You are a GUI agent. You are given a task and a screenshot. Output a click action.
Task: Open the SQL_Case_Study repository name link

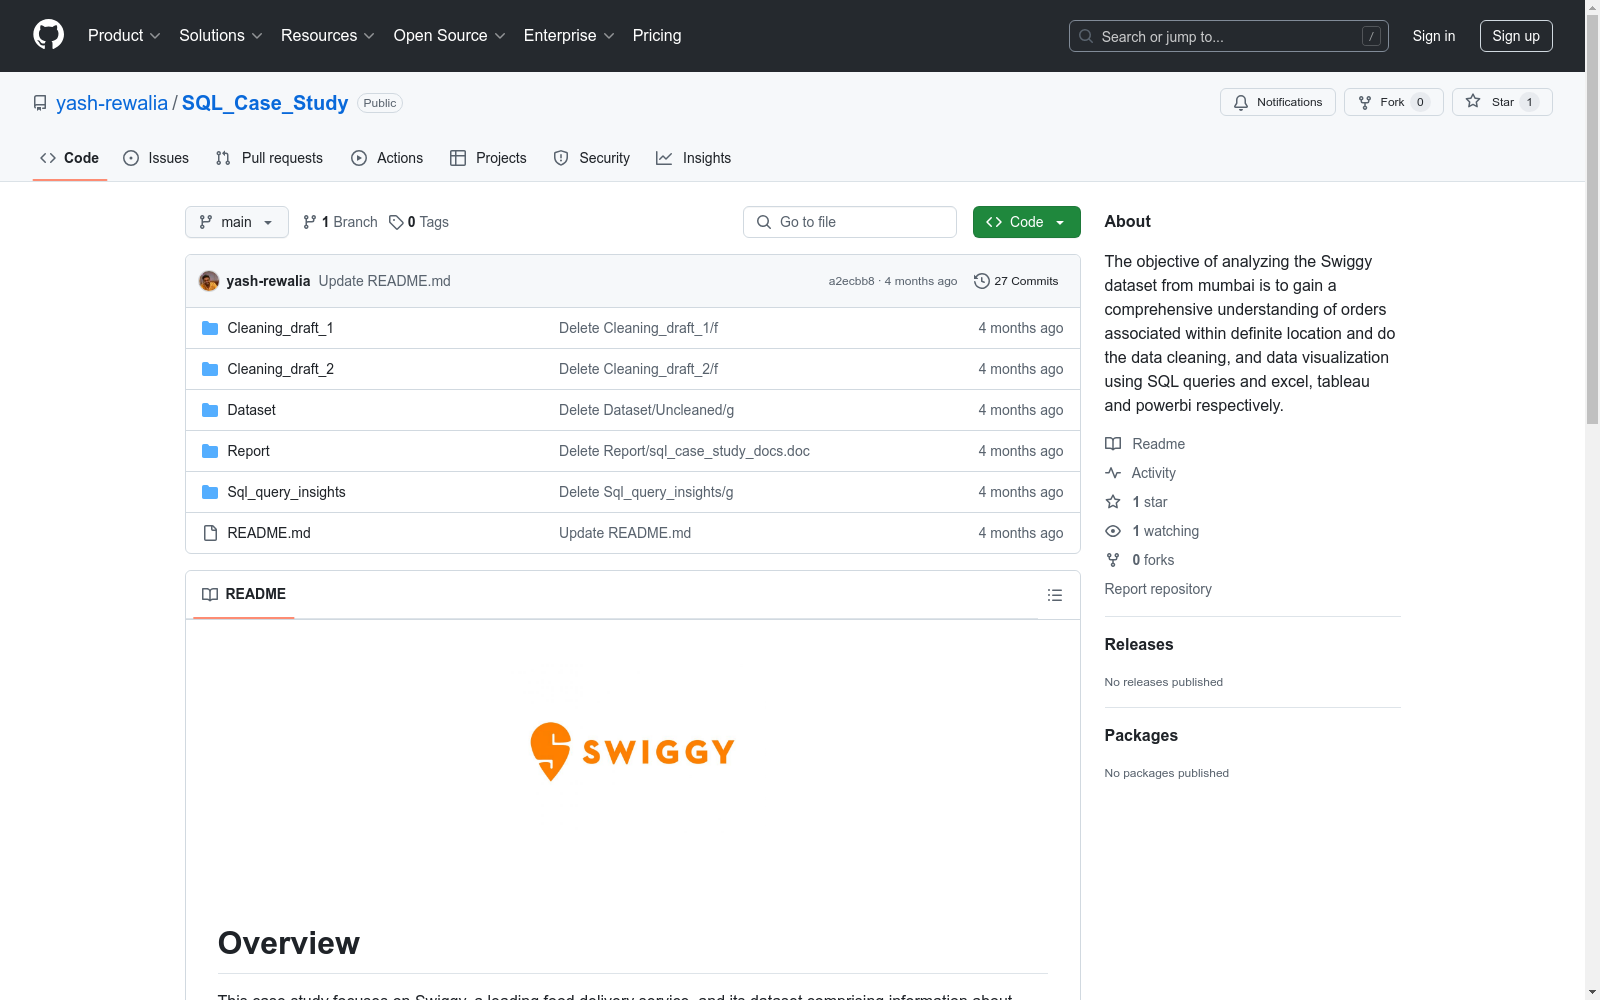tap(265, 103)
